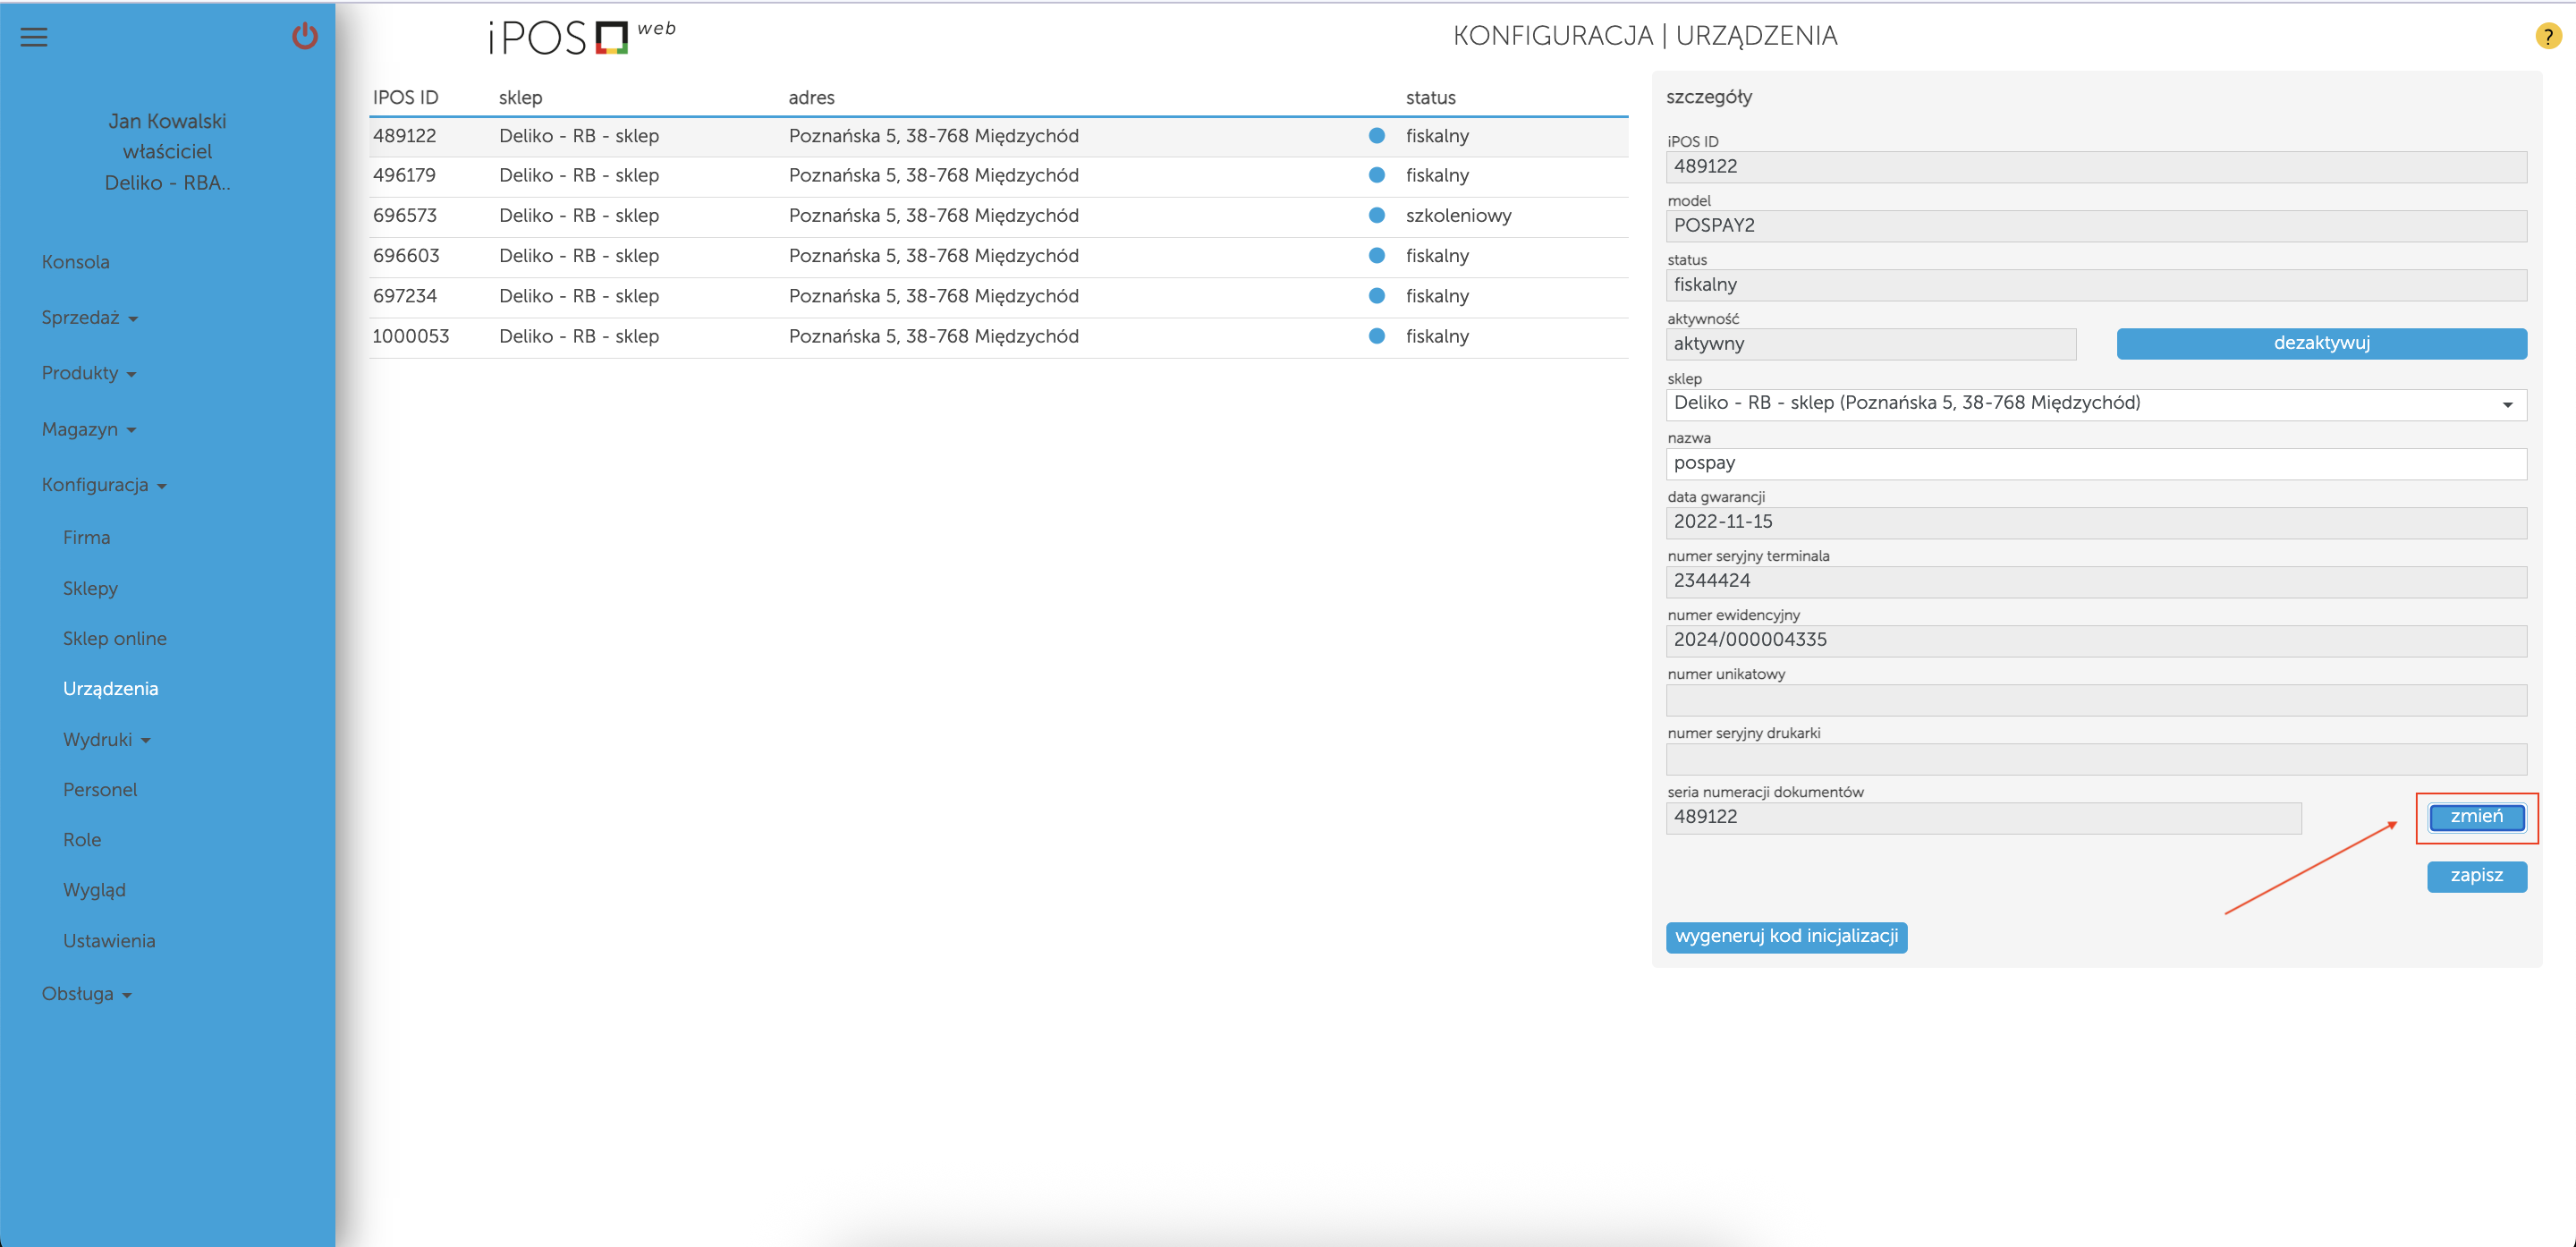
Task: Click adres column header
Action: [x=811, y=98]
